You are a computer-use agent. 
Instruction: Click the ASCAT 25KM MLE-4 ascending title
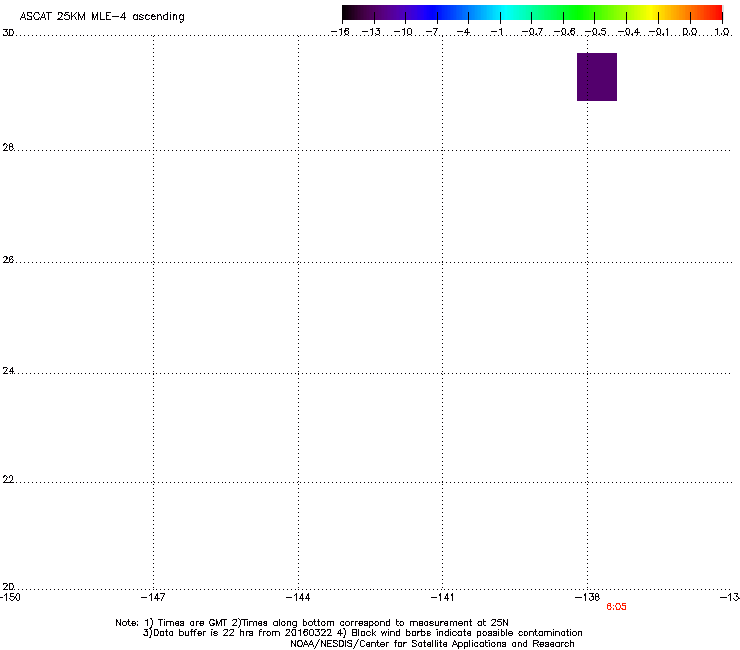(102, 16)
